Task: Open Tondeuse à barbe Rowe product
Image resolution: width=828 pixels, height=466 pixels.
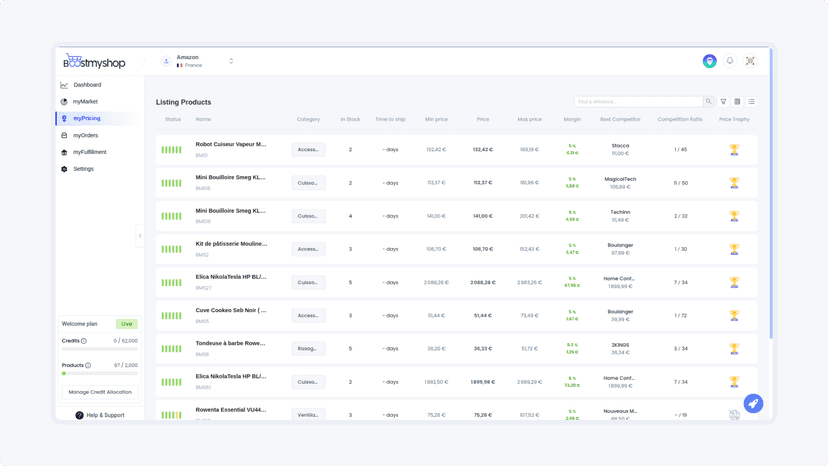Action: tap(230, 343)
